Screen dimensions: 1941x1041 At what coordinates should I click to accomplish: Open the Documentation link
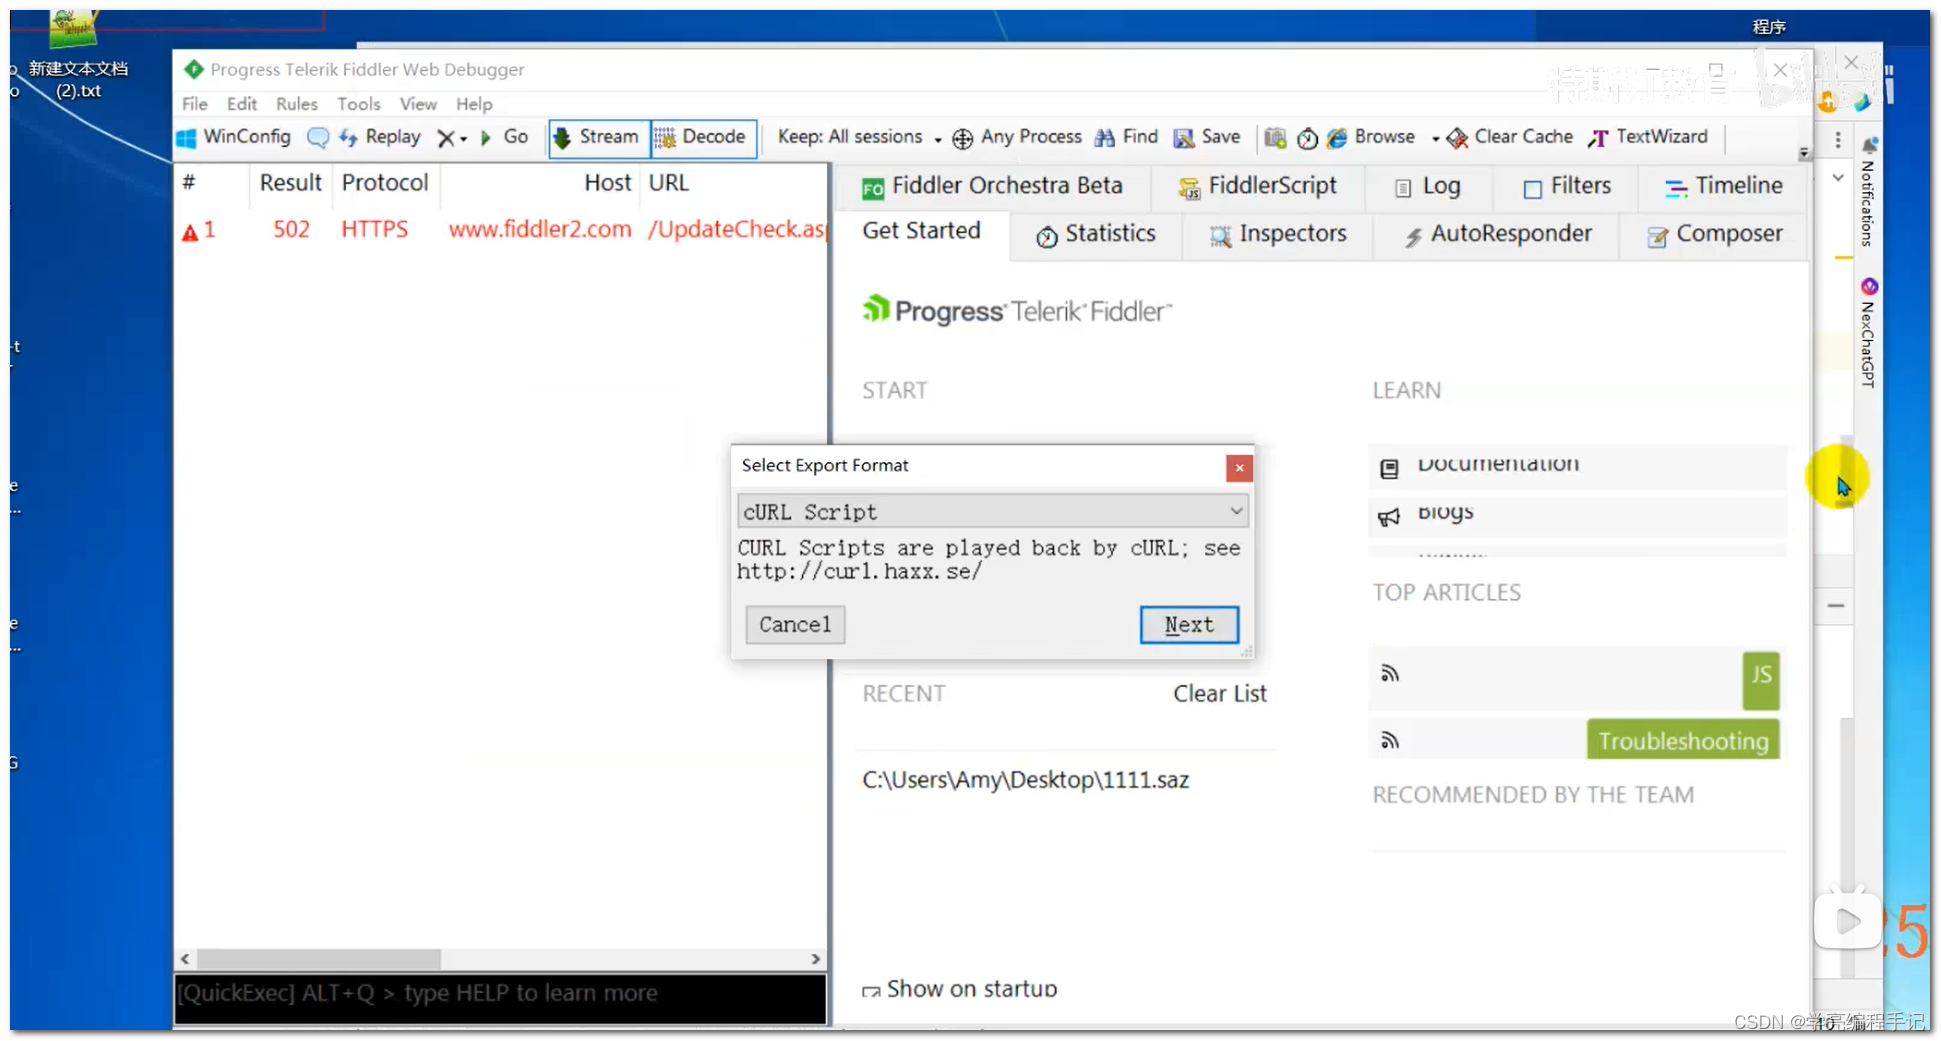coord(1498,465)
